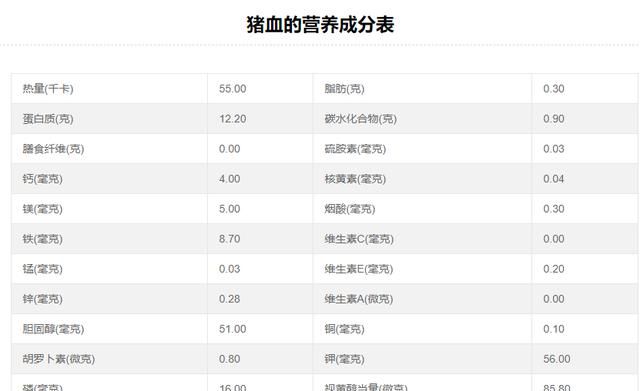640x391 pixels.
Task: Click the 55.00 calorie value
Action: tap(233, 89)
